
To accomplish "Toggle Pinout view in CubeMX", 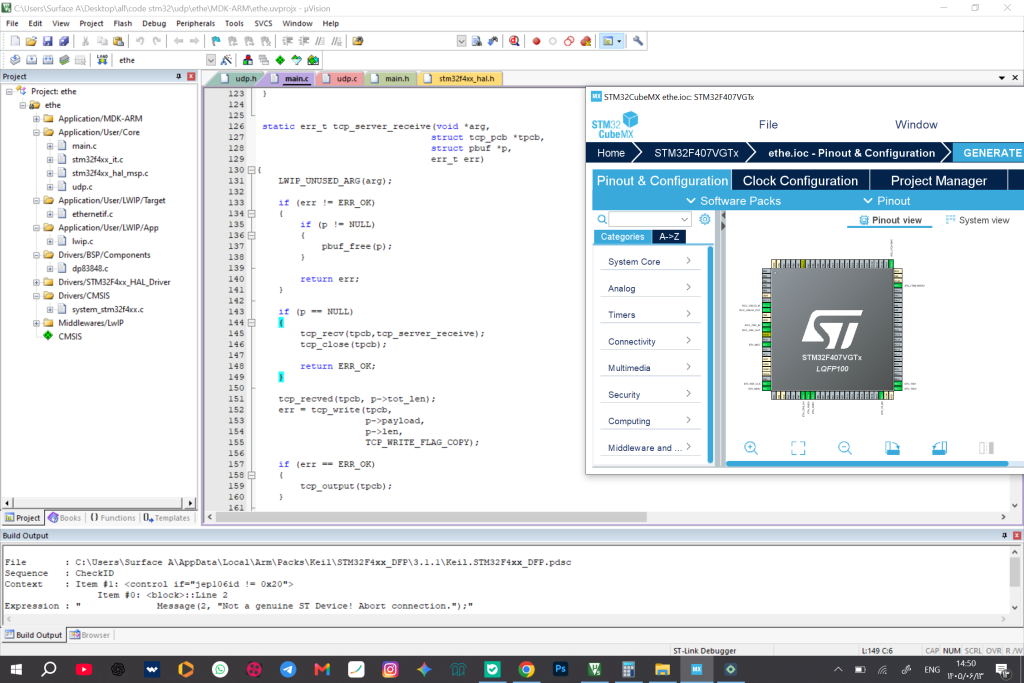I will click(890, 220).
